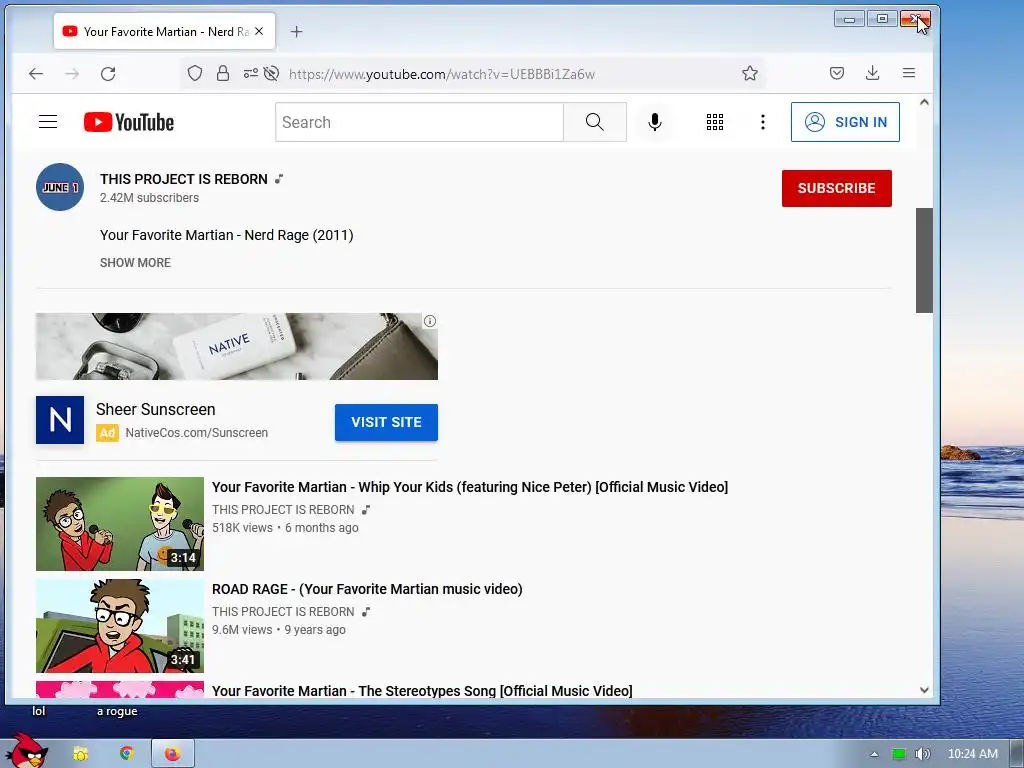Open the YouTube guide hamburger menu
This screenshot has height=768, width=1024.
click(48, 121)
